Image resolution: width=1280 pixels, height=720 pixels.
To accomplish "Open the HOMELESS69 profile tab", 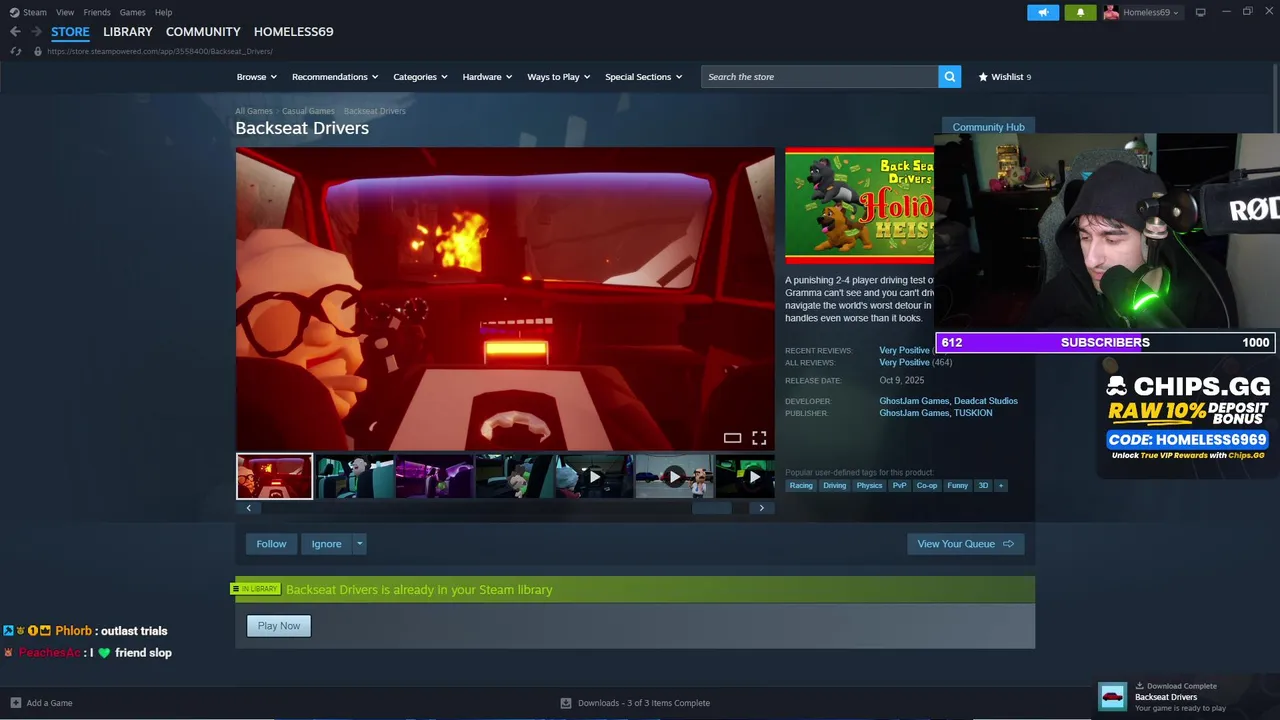I will tap(293, 32).
